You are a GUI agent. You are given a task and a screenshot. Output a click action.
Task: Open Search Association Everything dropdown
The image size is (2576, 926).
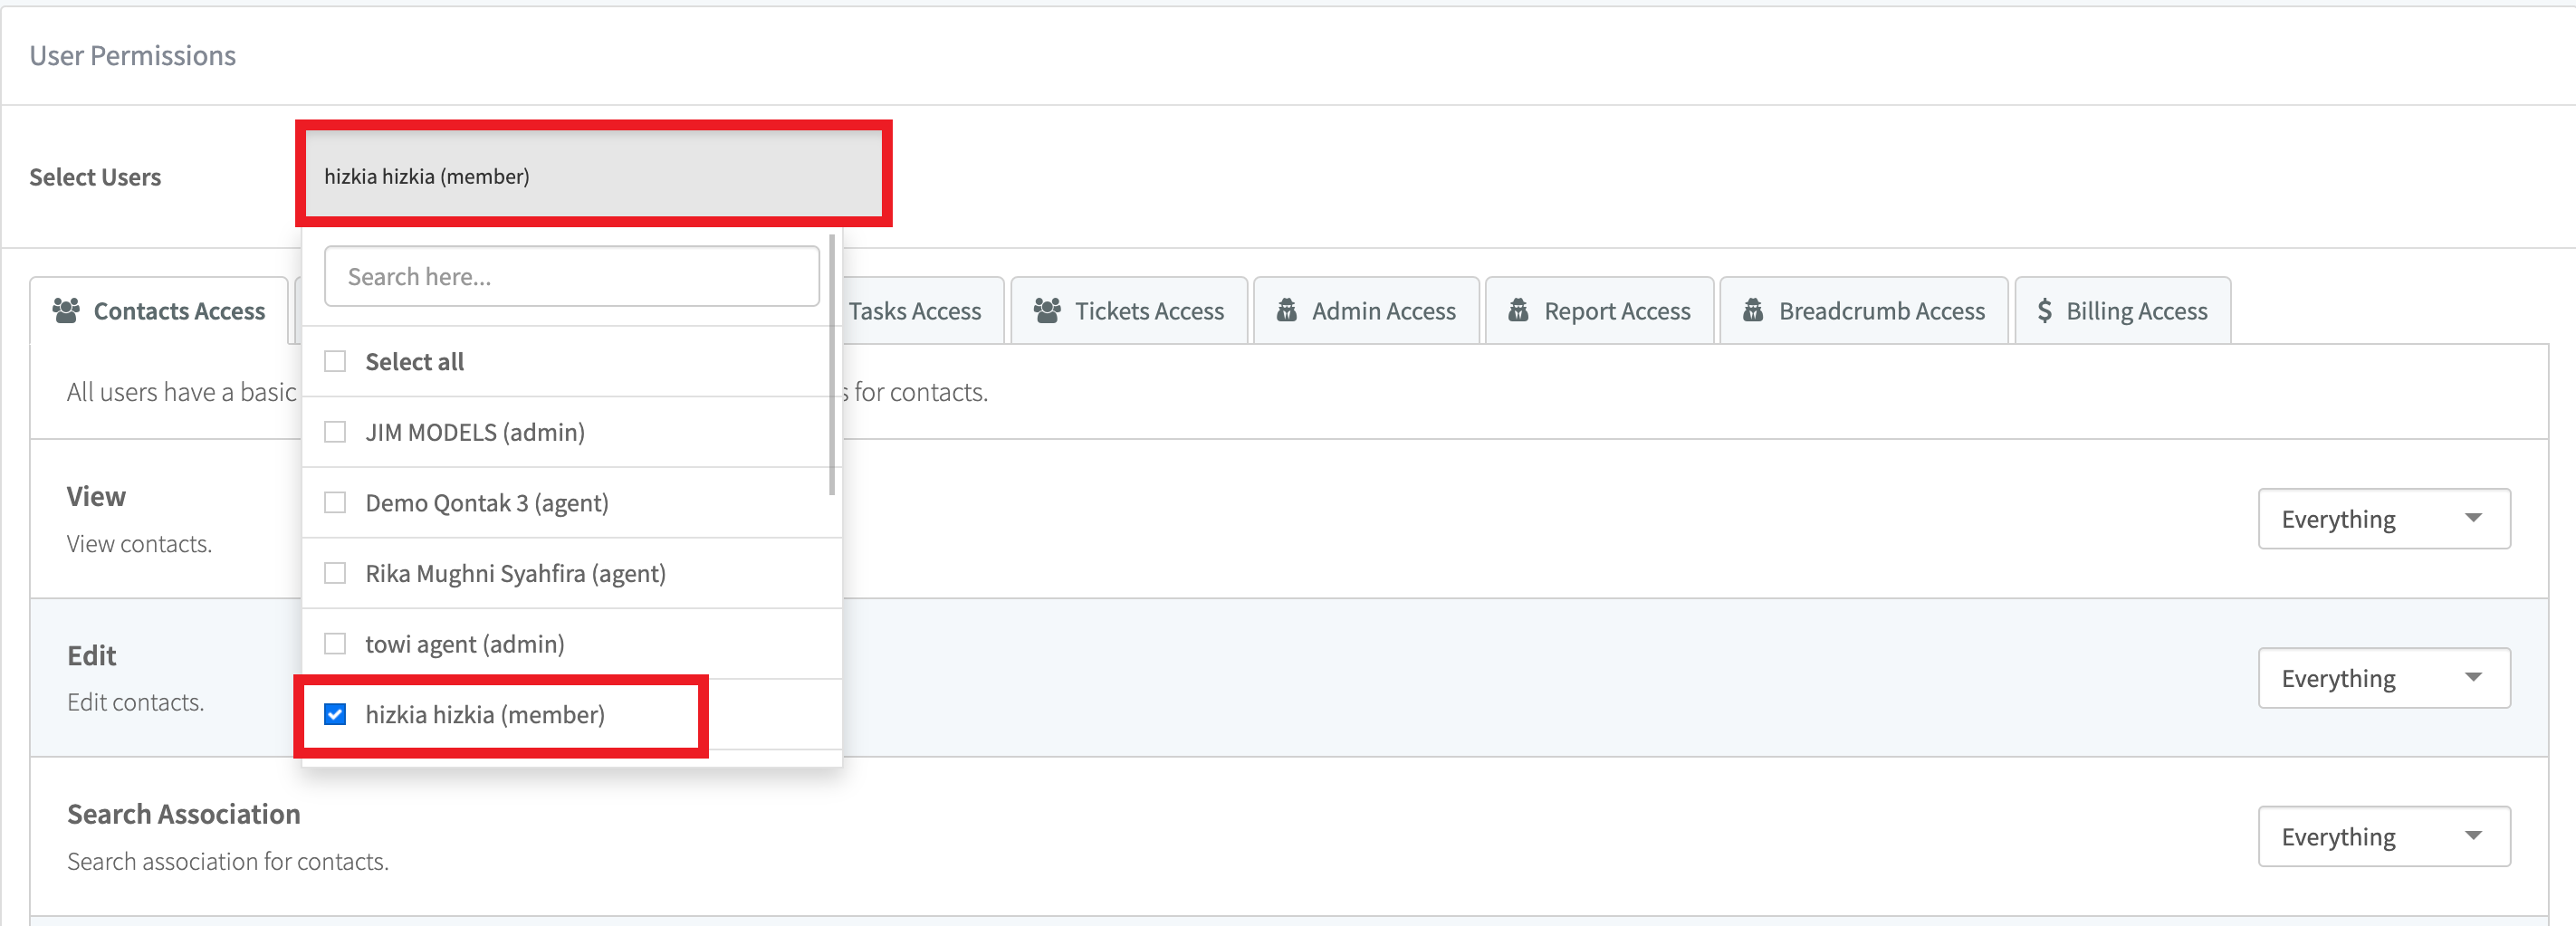point(2383,836)
